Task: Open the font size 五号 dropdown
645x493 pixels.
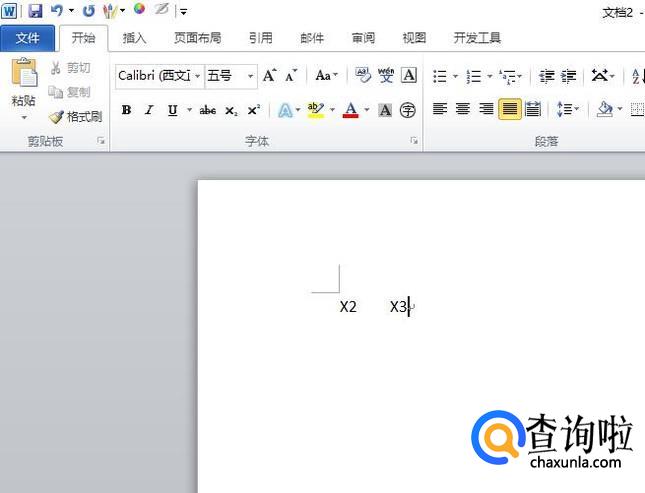Action: tap(250, 76)
